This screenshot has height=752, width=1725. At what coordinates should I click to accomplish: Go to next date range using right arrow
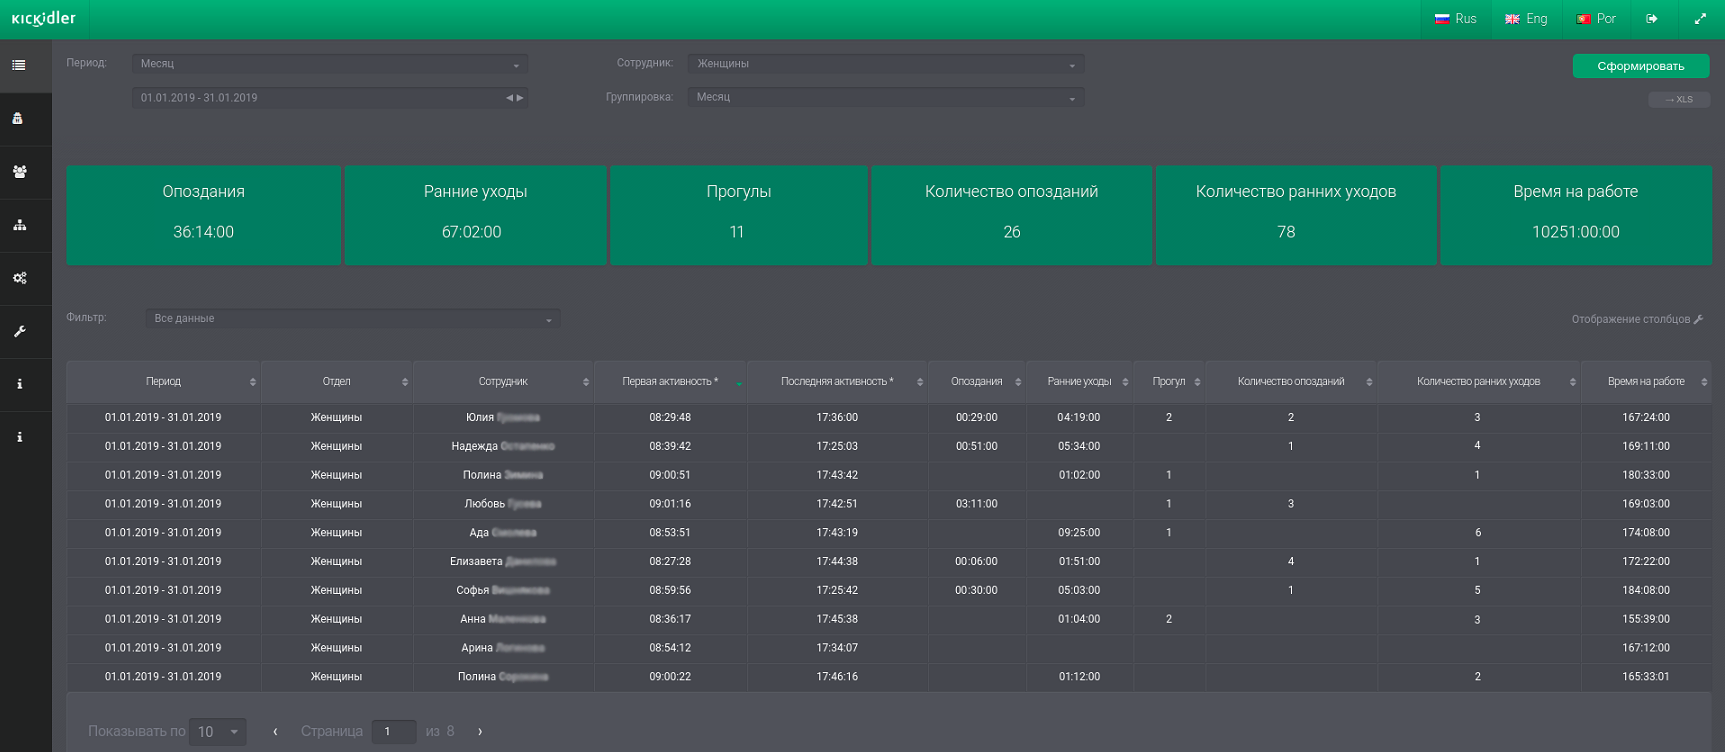(x=520, y=98)
